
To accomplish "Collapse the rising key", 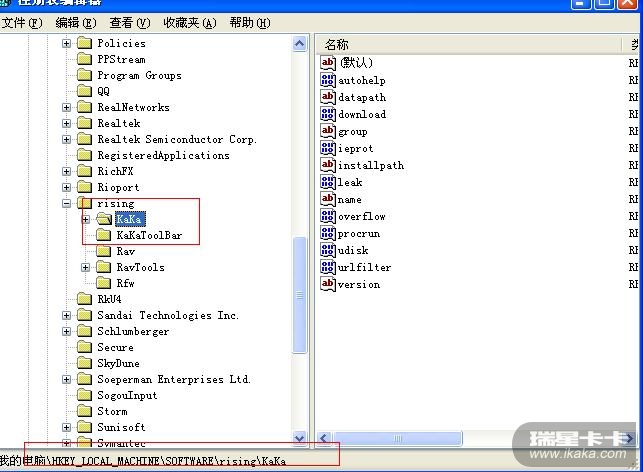I will tap(66, 203).
